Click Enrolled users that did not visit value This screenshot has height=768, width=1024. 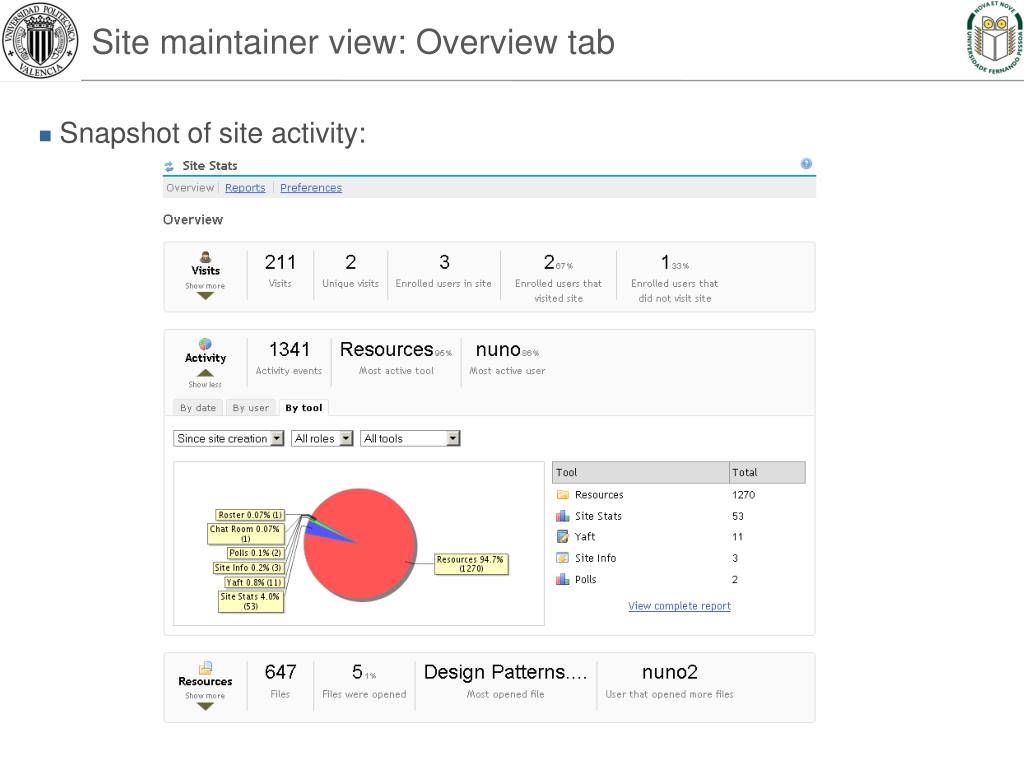coord(665,263)
